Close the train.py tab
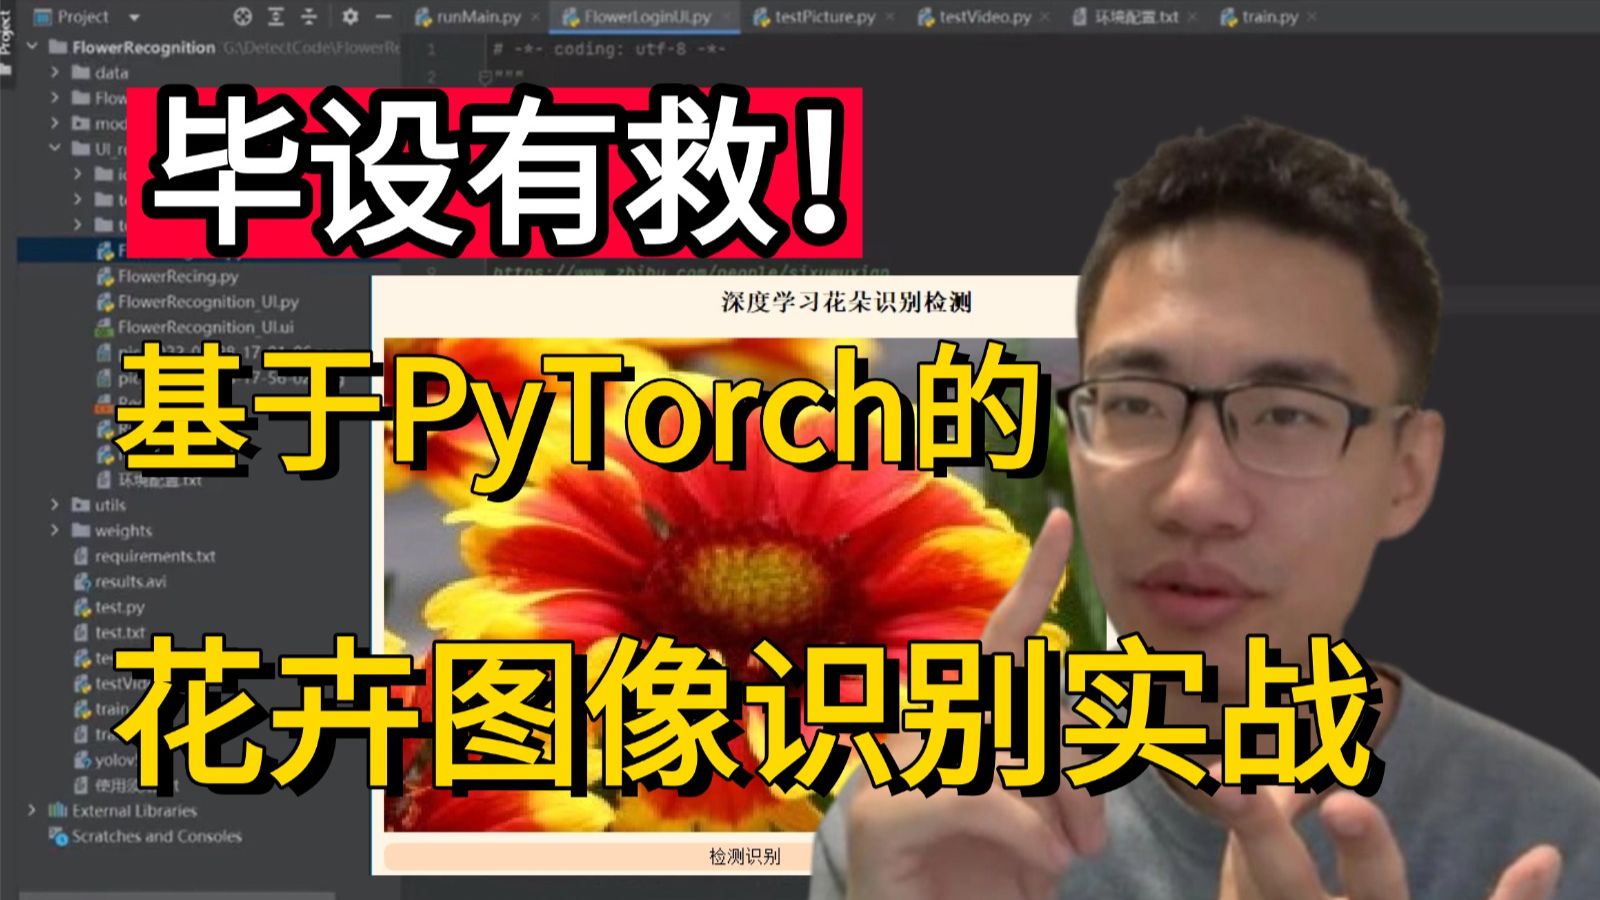The height and width of the screenshot is (900, 1600). click(x=1311, y=18)
